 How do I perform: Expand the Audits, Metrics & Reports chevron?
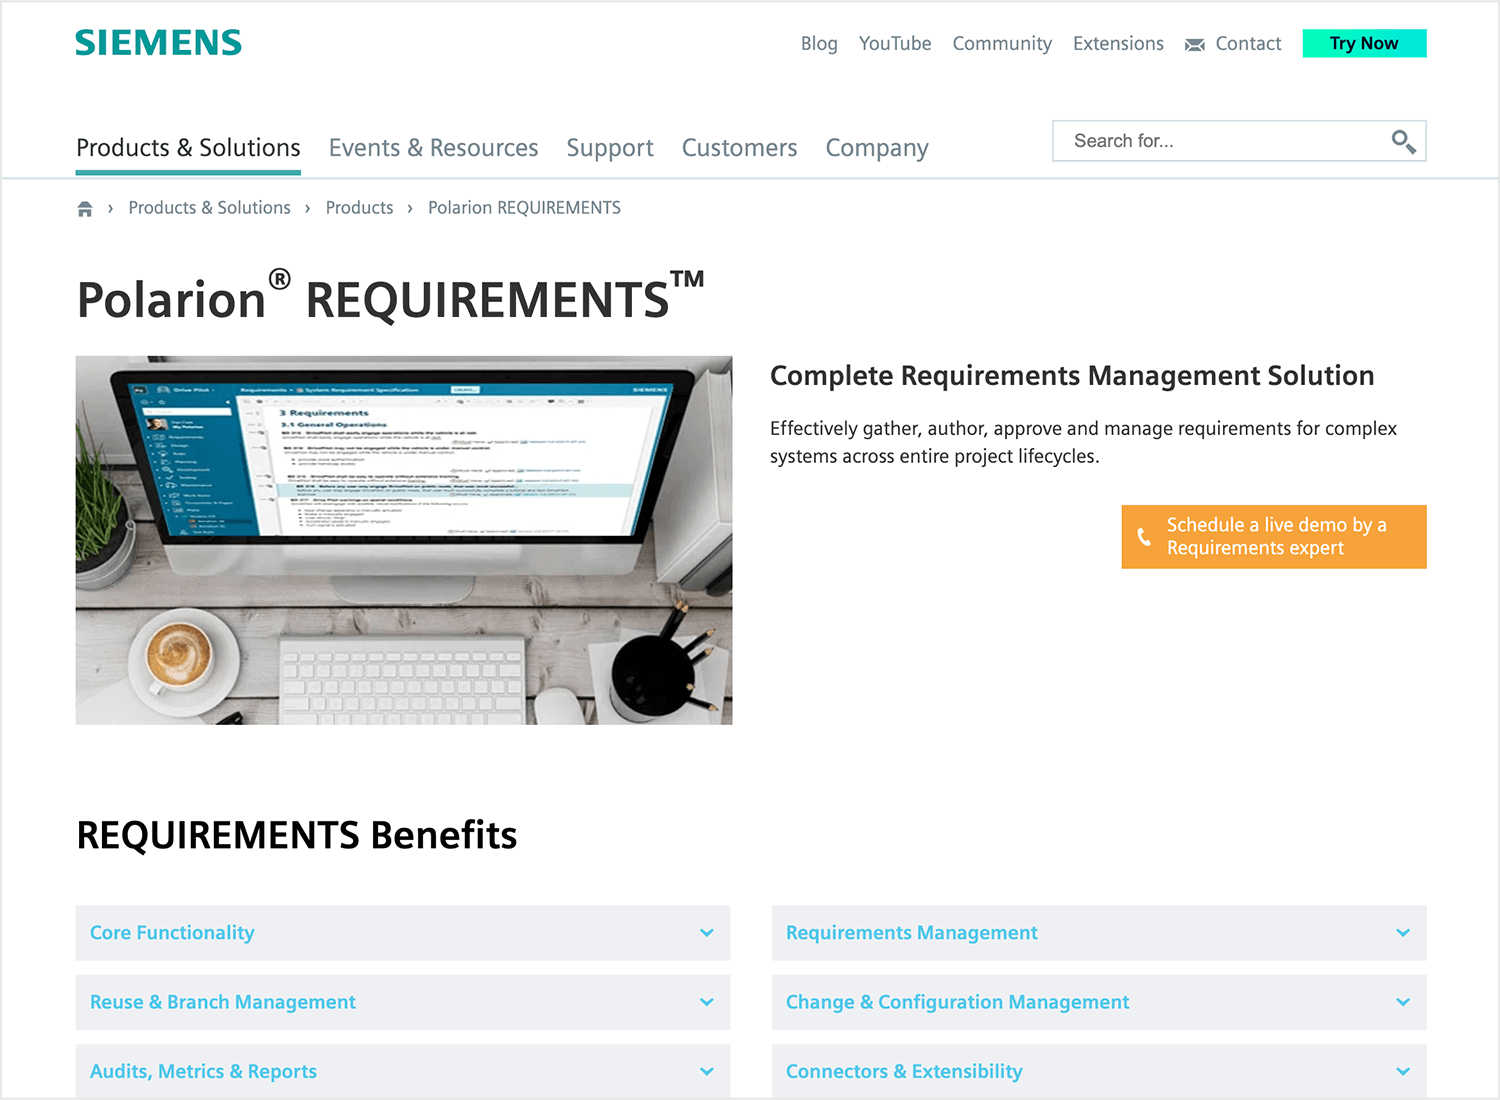click(x=707, y=1071)
